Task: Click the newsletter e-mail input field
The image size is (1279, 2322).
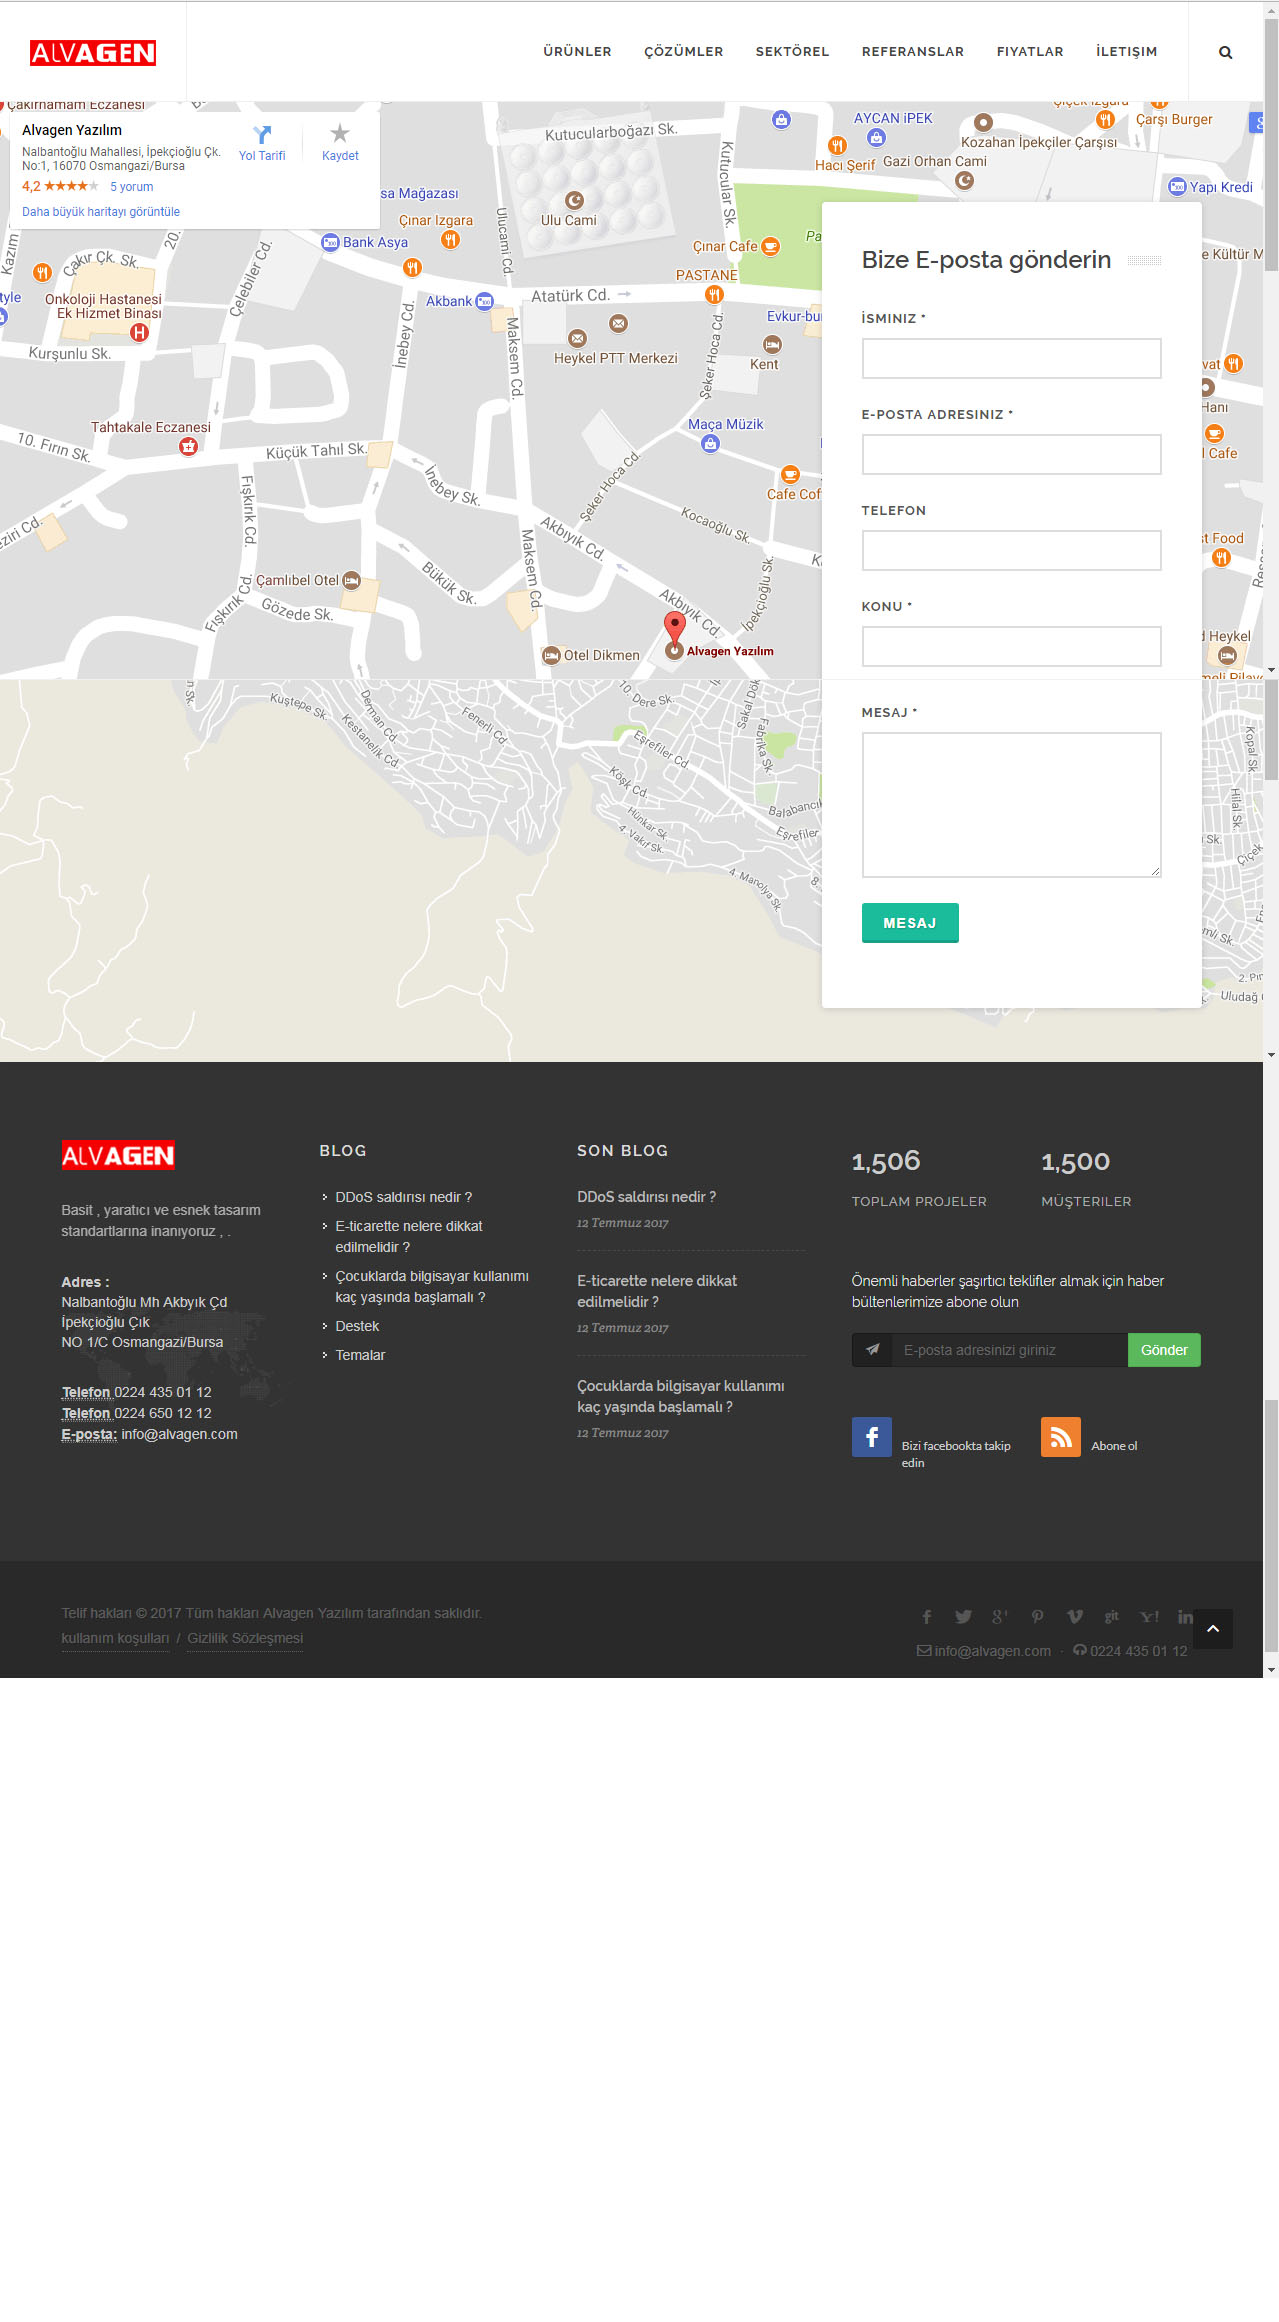Action: [x=1009, y=1350]
